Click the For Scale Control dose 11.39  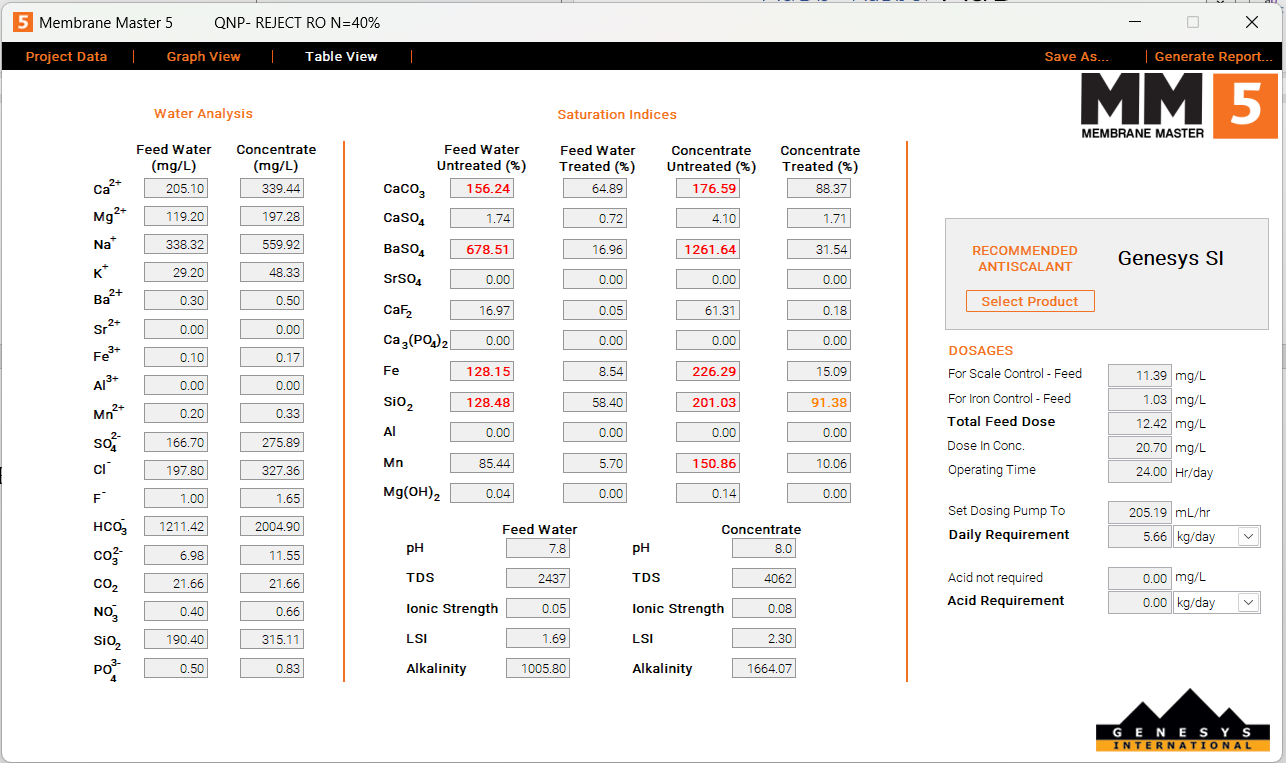click(1140, 375)
